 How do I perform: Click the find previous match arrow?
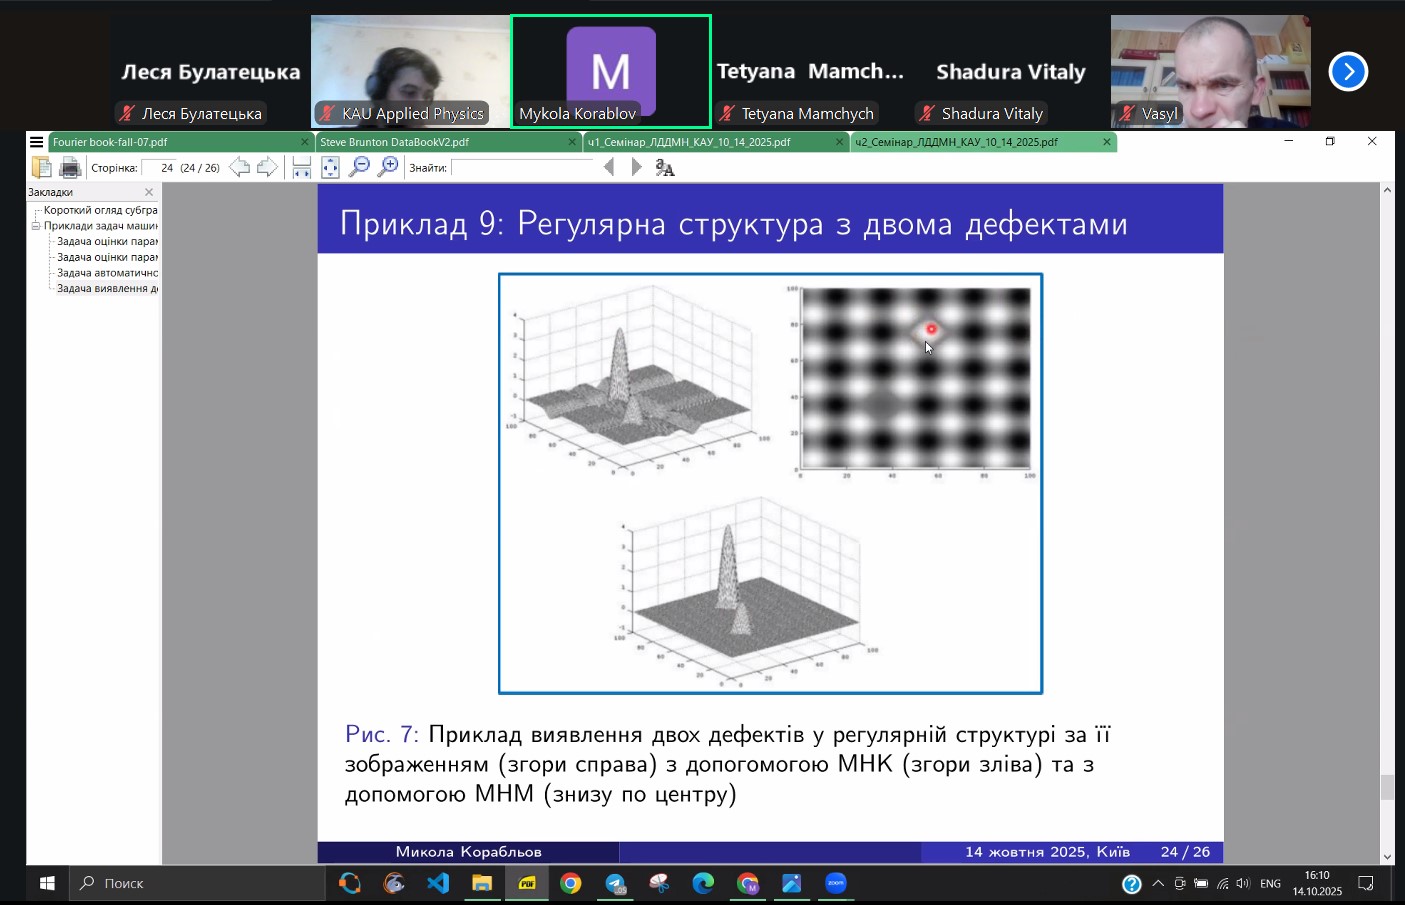pyautogui.click(x=609, y=168)
